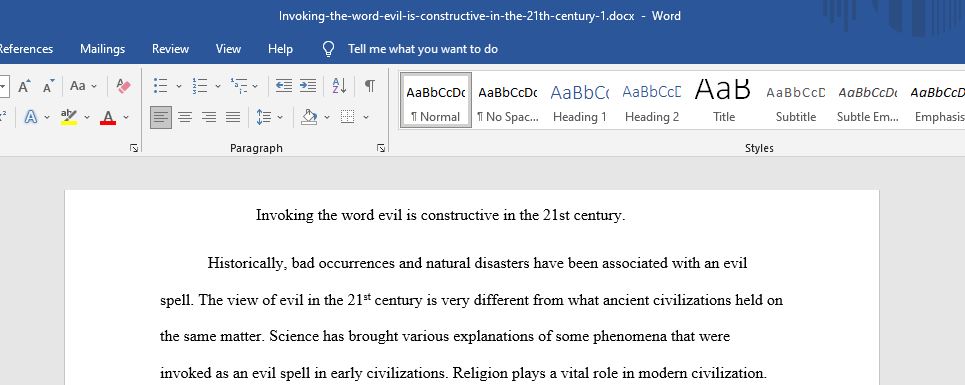Apply the yellow text highlight color

[x=69, y=117]
